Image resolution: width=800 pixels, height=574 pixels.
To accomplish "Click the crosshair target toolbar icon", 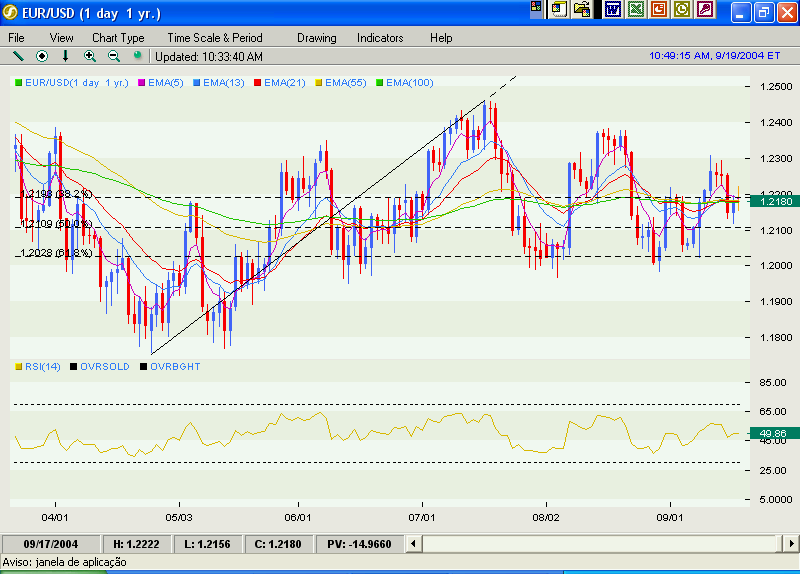I will click(x=42, y=56).
